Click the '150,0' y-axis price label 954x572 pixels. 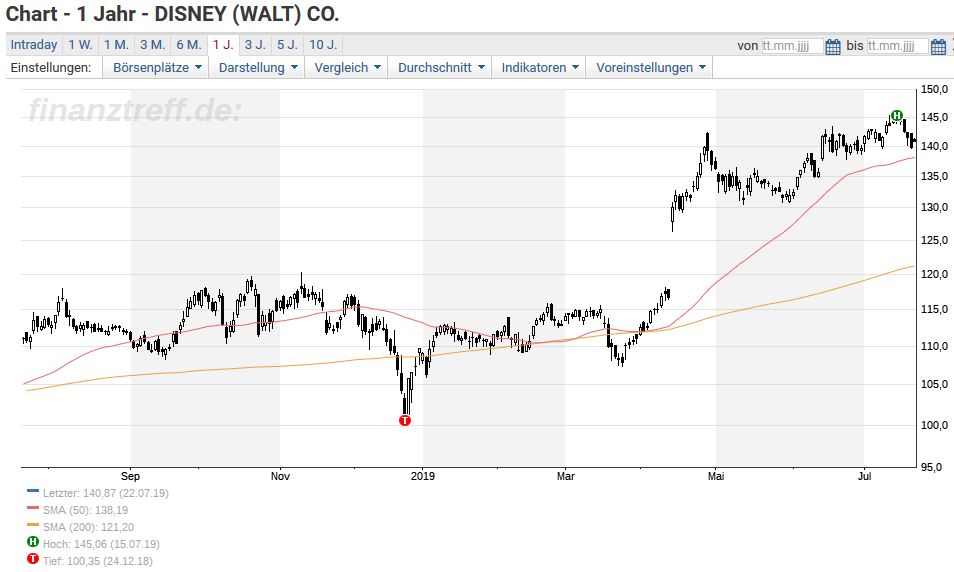(x=934, y=89)
